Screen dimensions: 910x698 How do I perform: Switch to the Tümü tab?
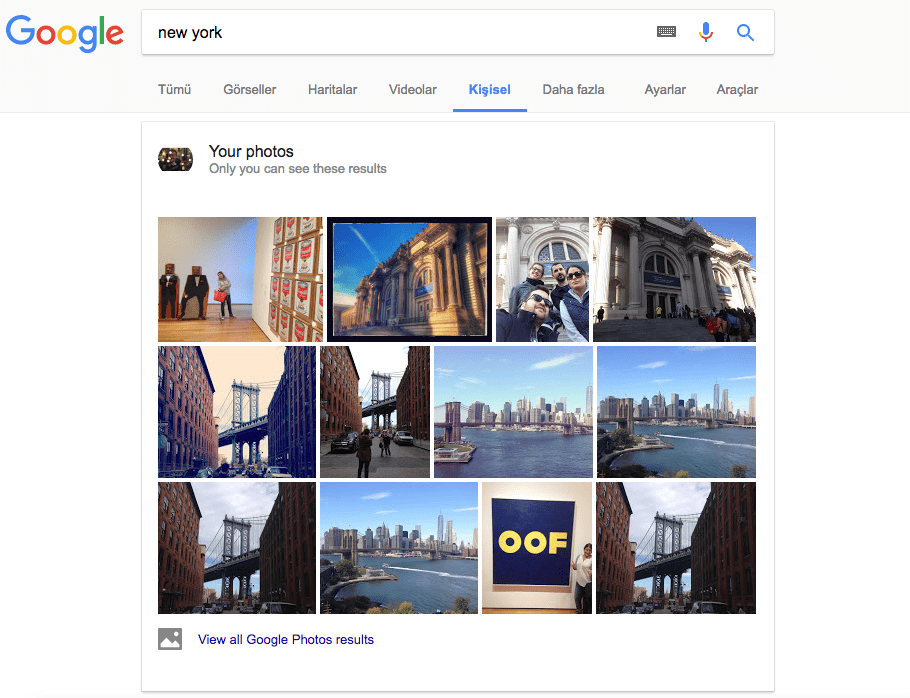pyautogui.click(x=174, y=89)
